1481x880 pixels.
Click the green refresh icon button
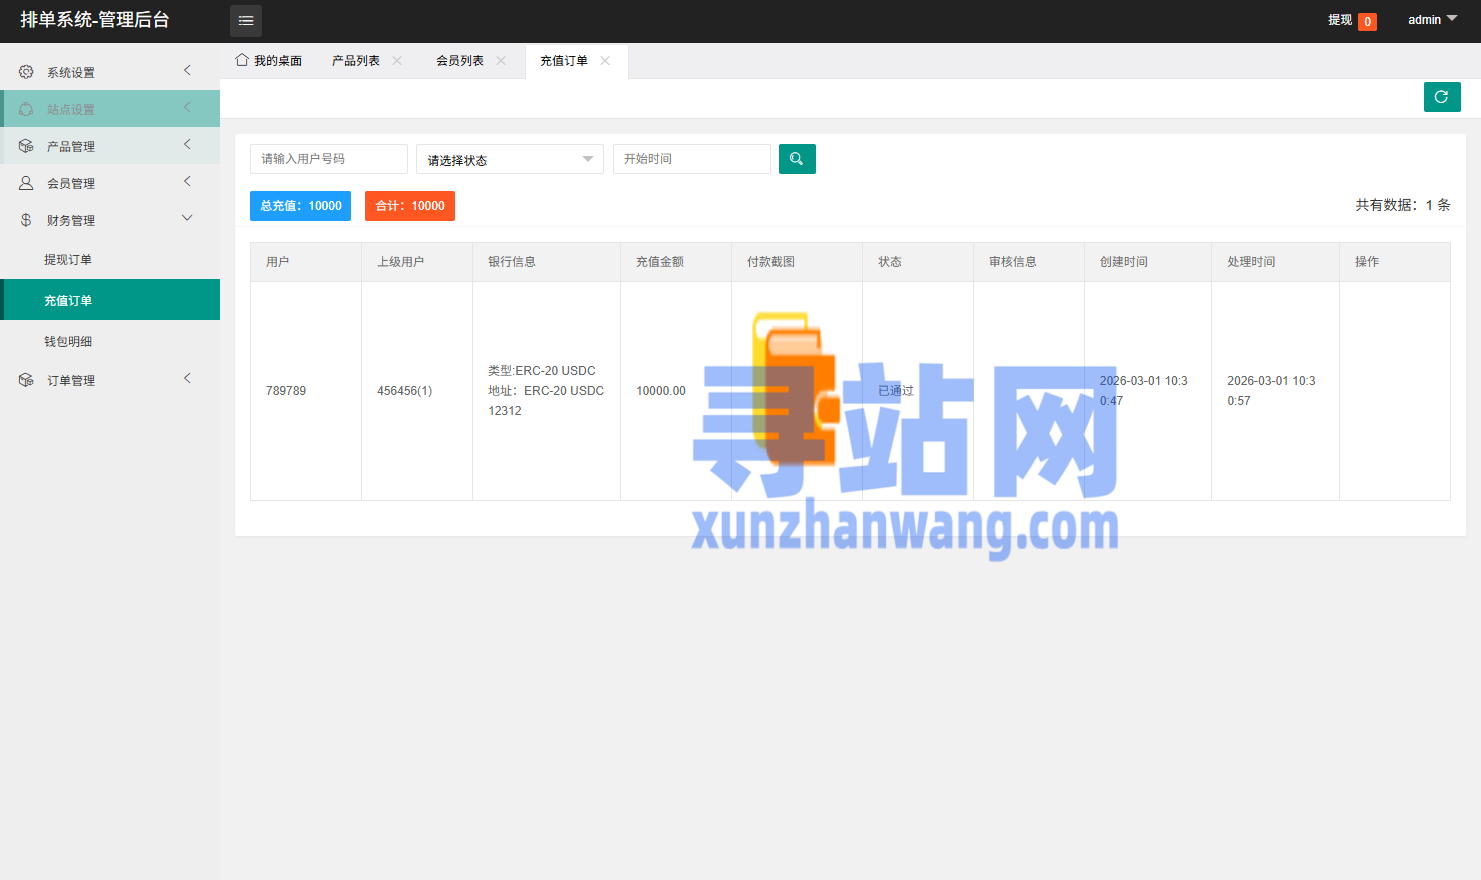click(x=1441, y=97)
